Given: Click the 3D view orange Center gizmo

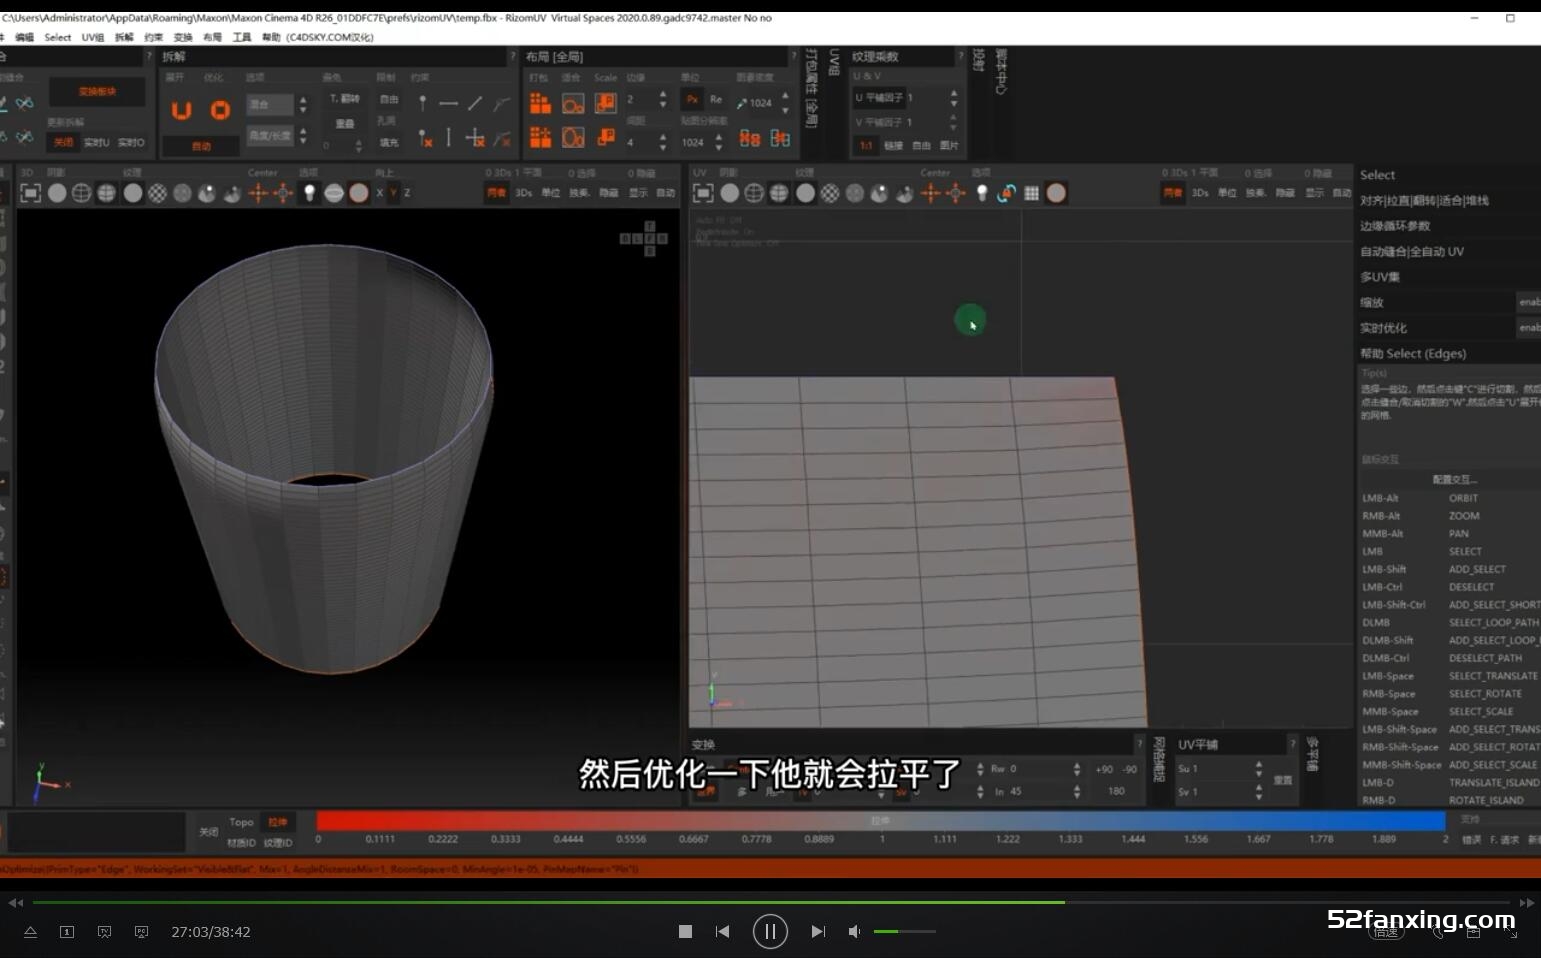Looking at the screenshot, I should [x=258, y=193].
